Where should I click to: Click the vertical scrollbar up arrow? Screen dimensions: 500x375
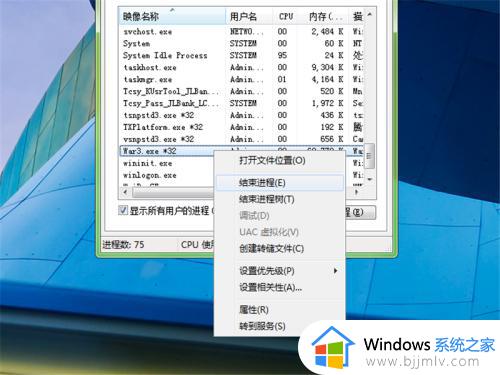point(369,15)
